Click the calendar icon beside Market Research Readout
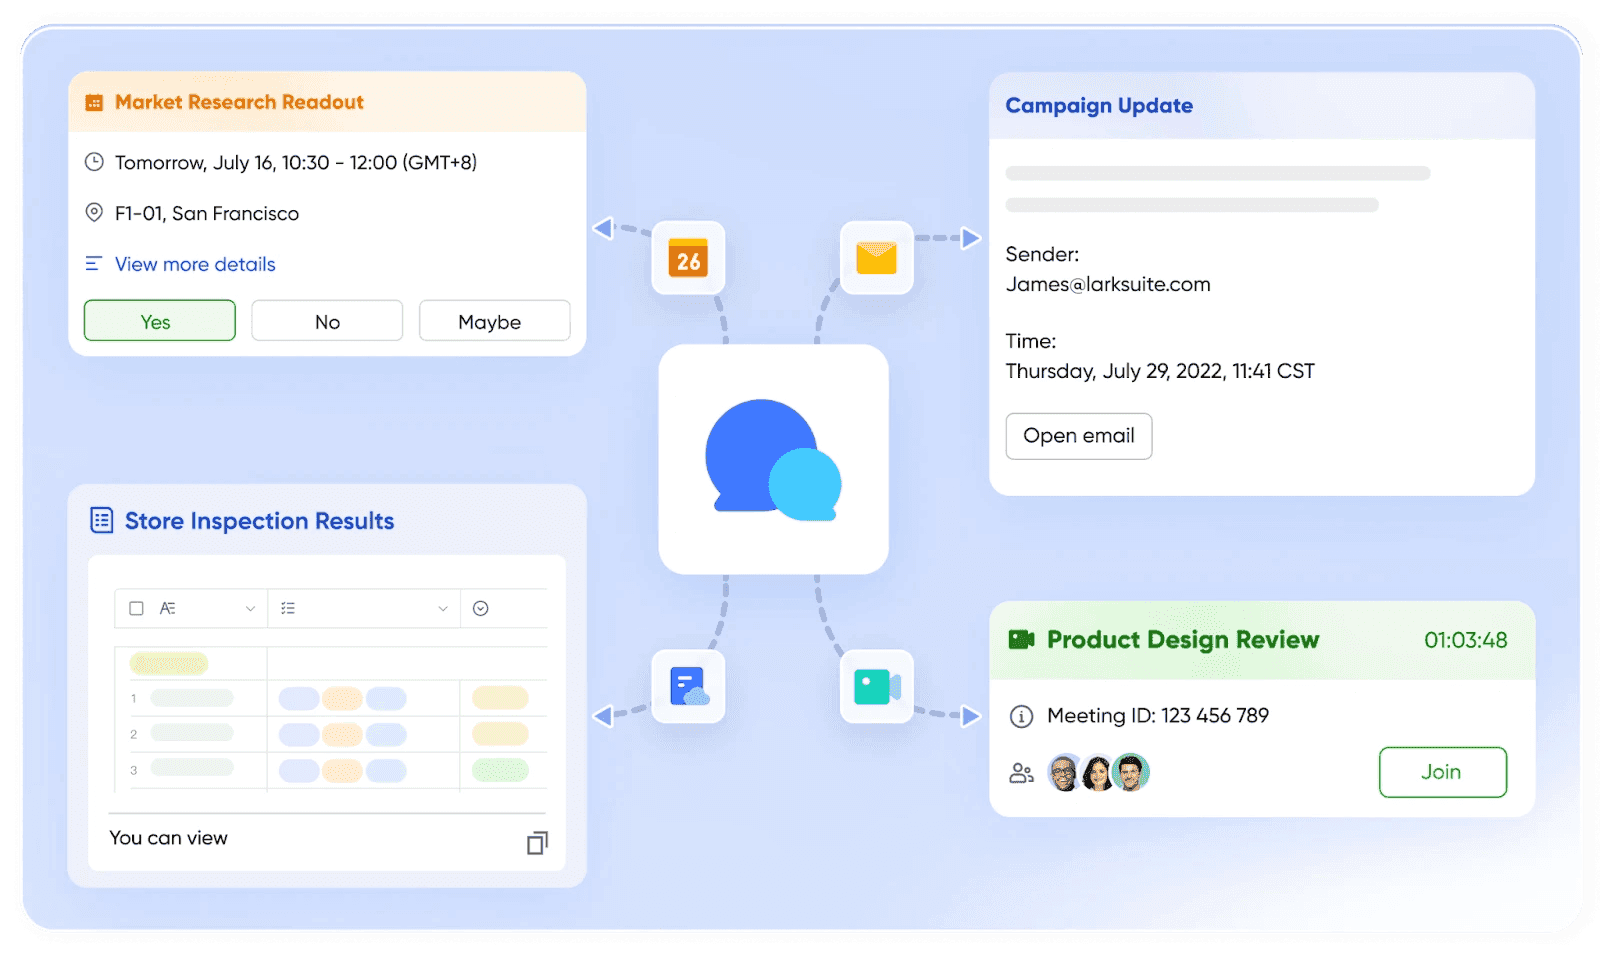1600x963 pixels. pyautogui.click(x=94, y=101)
